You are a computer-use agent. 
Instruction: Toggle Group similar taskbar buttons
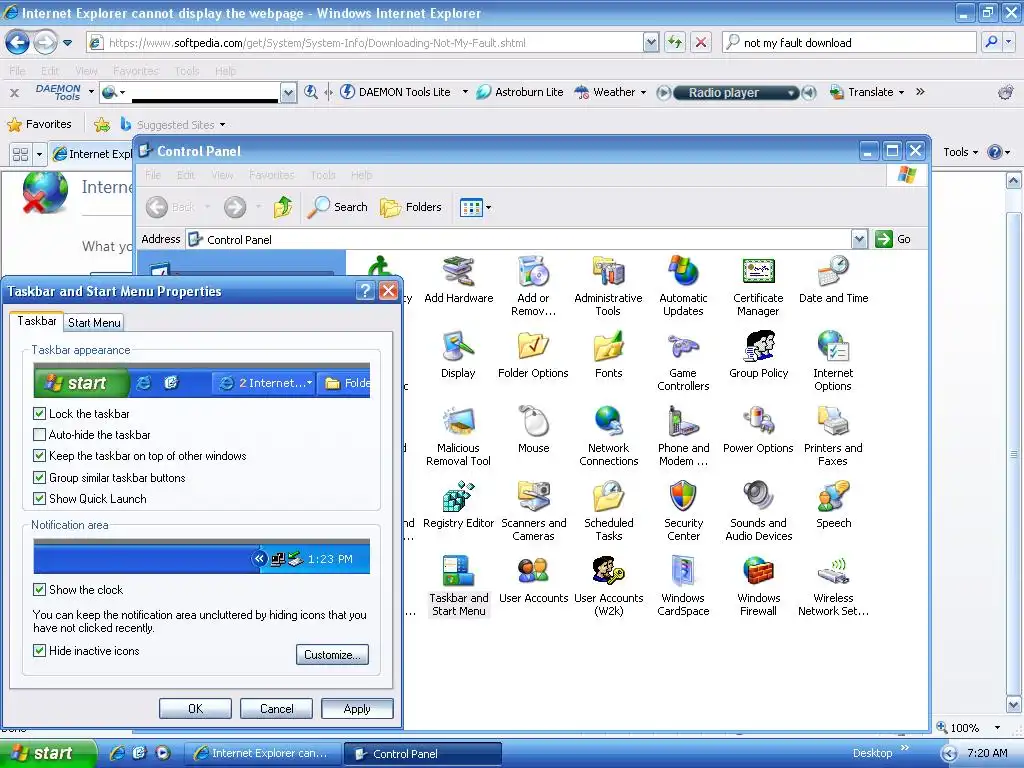[x=39, y=477]
